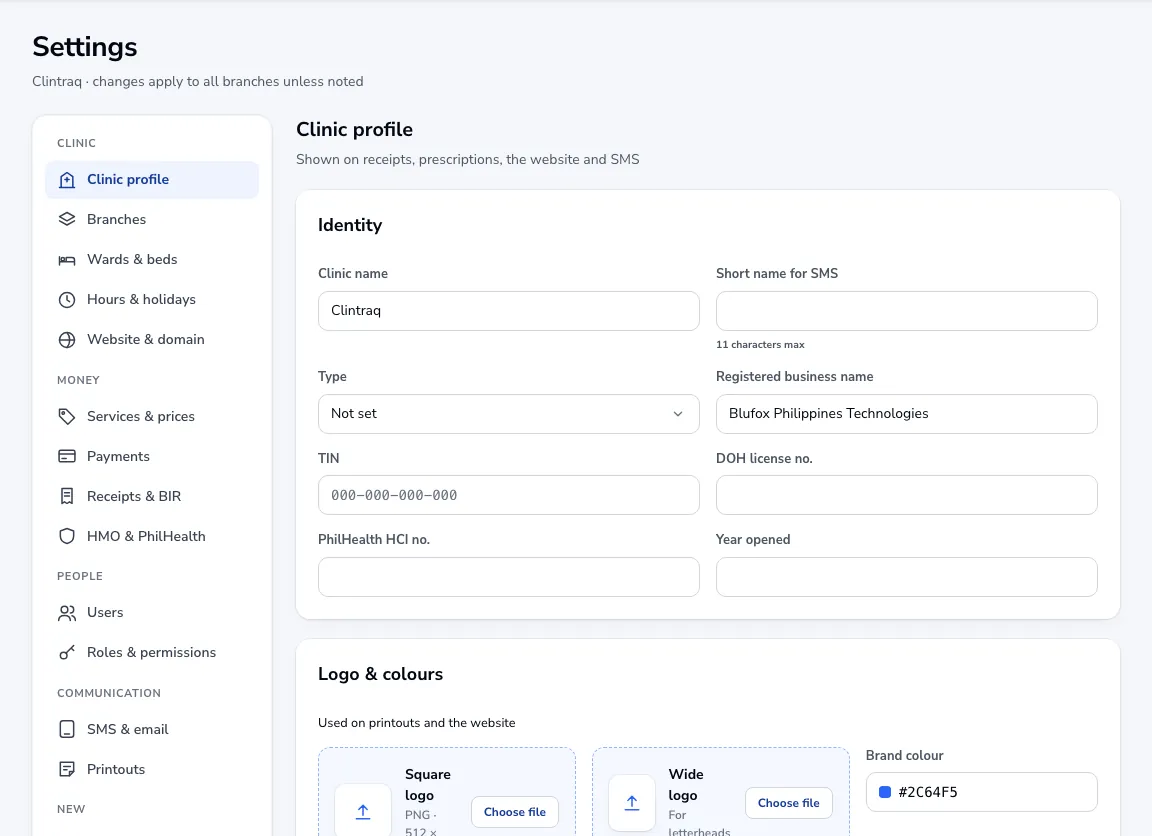Navigate to Services & prices

[152, 417]
